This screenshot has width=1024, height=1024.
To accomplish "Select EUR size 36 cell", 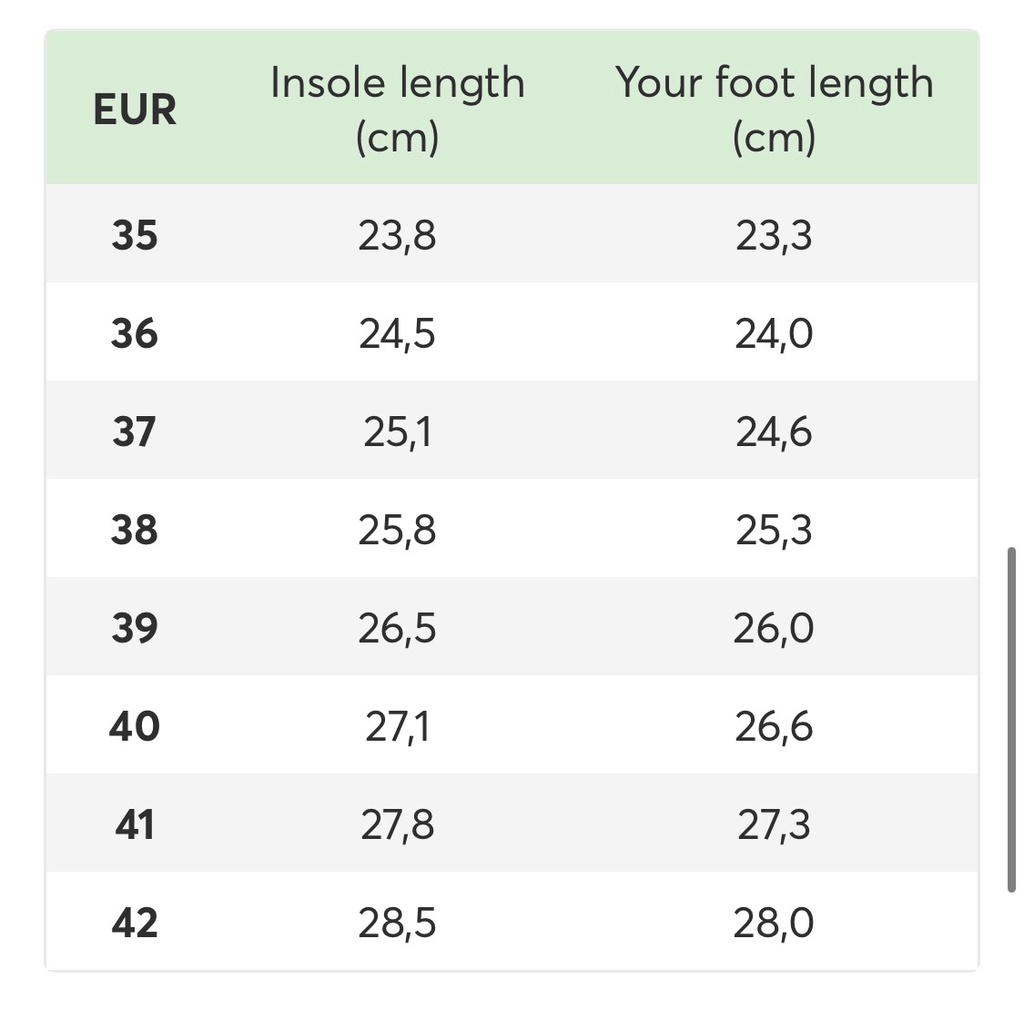I will (134, 334).
